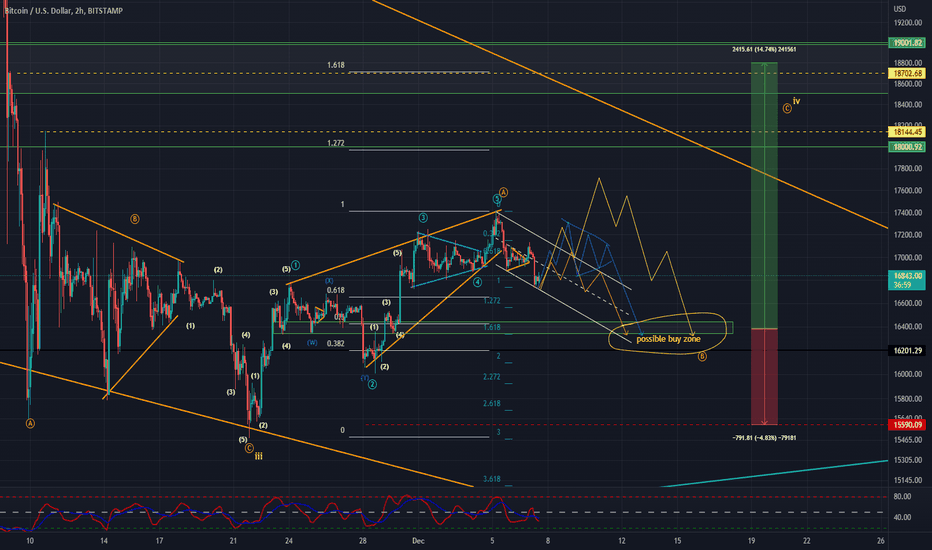Click the 19200.00 tick on price axis

tap(908, 23)
